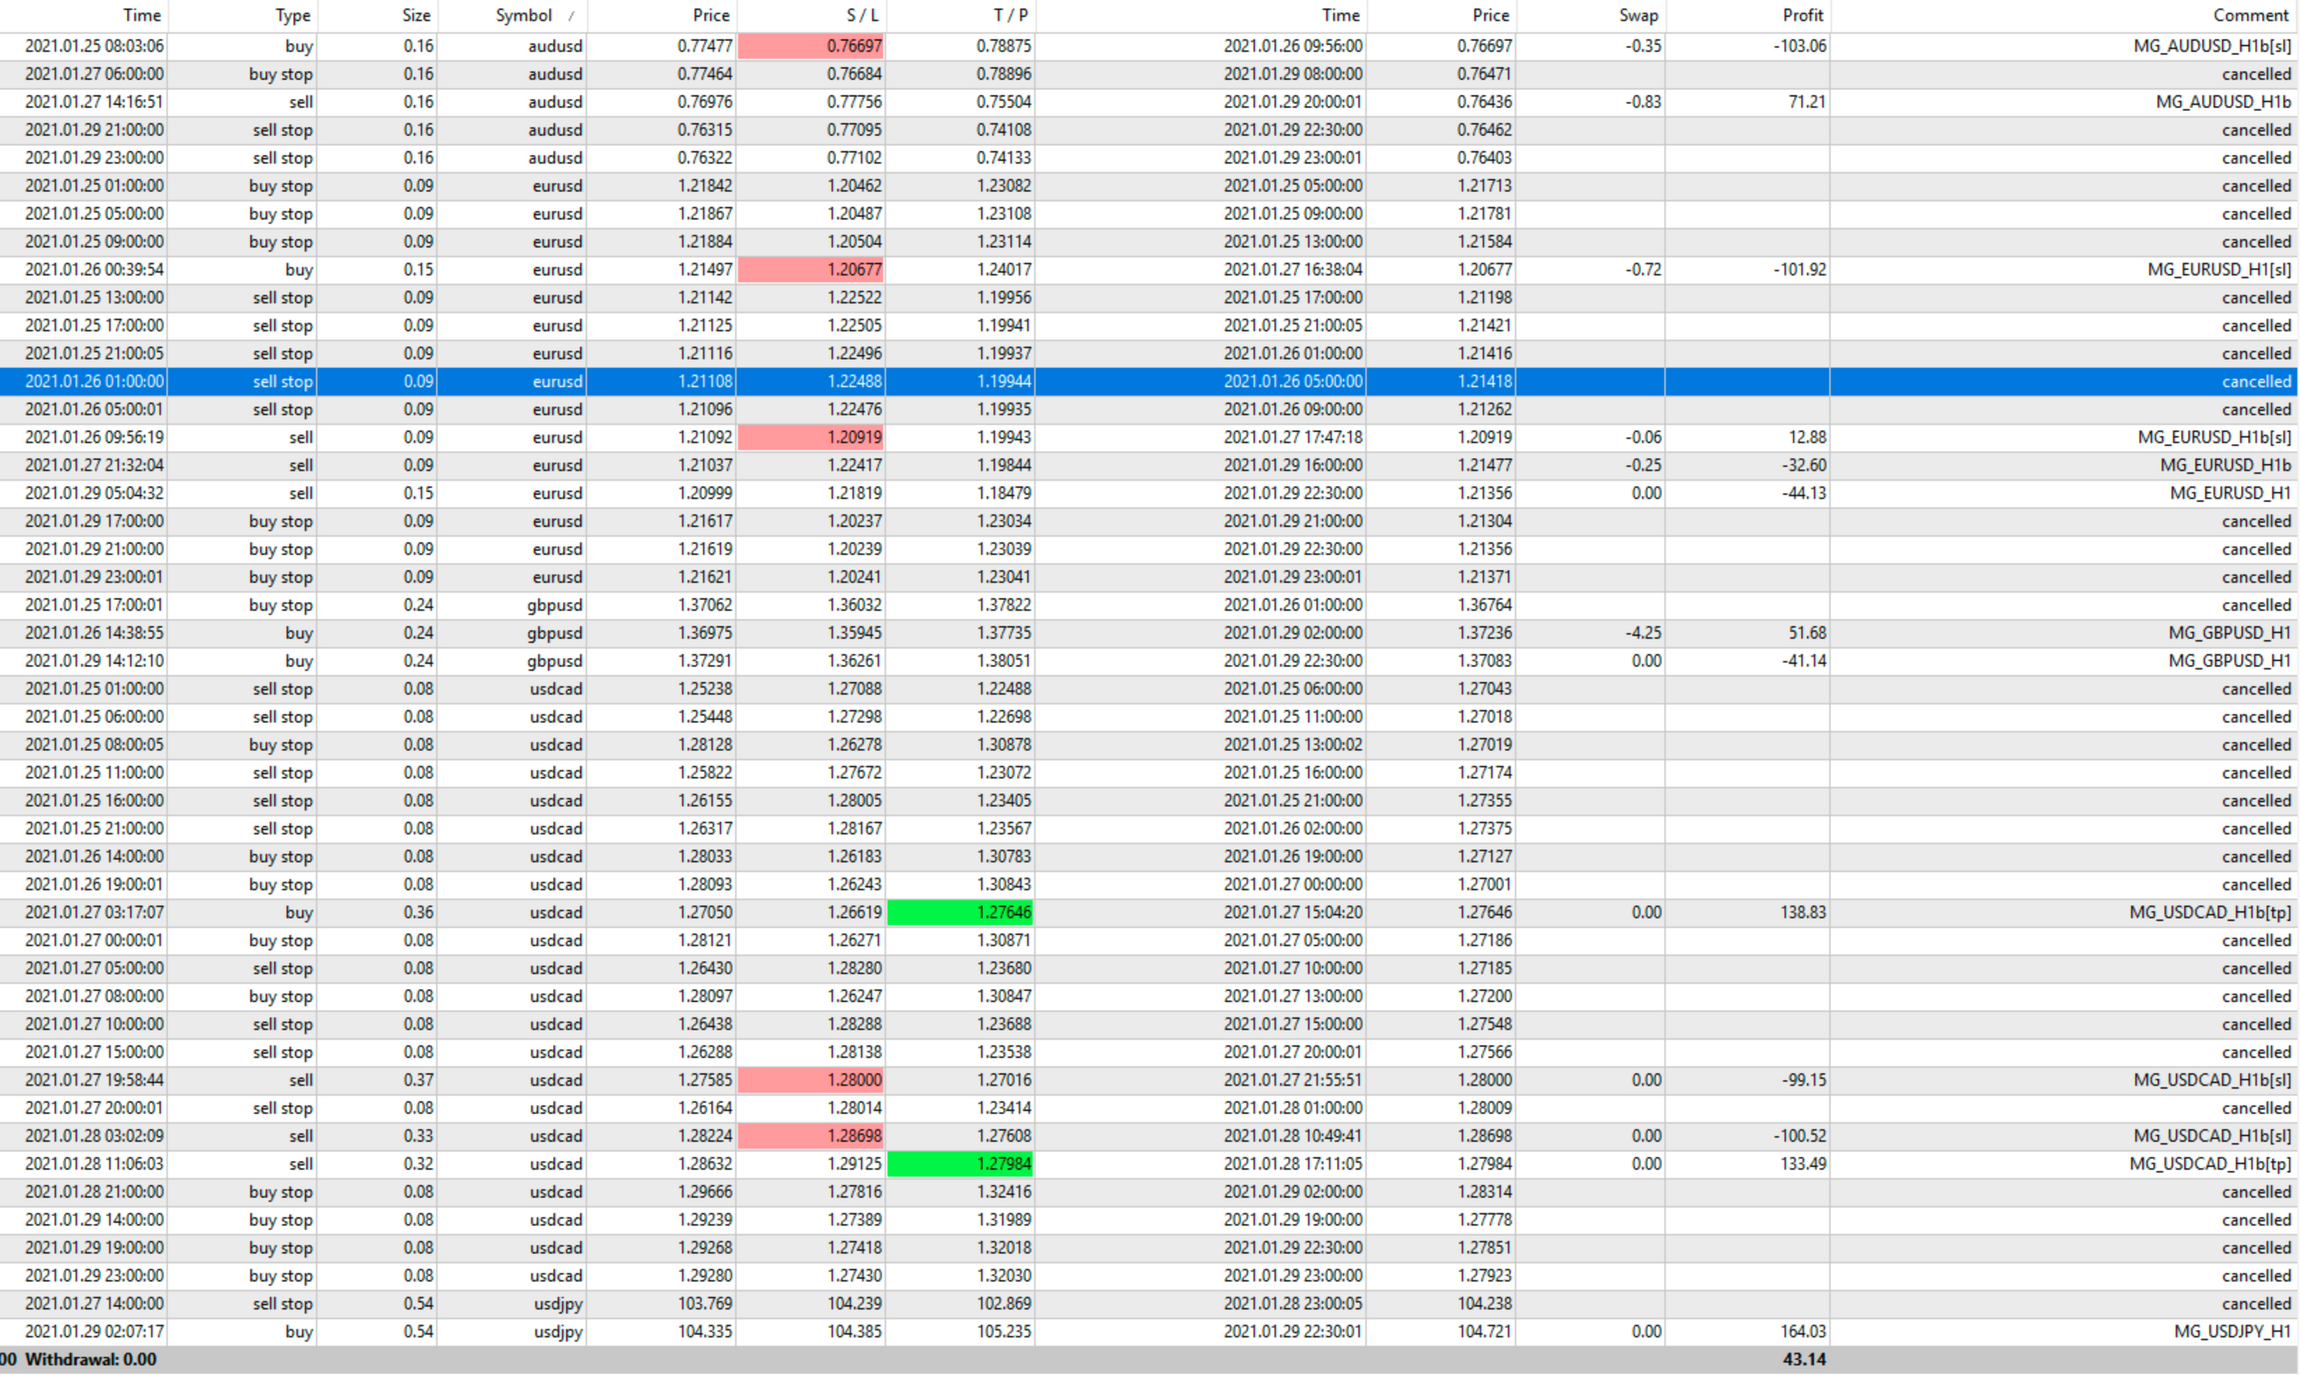Click the T / P column header
Screen dimensions: 2300x1375
point(1010,16)
